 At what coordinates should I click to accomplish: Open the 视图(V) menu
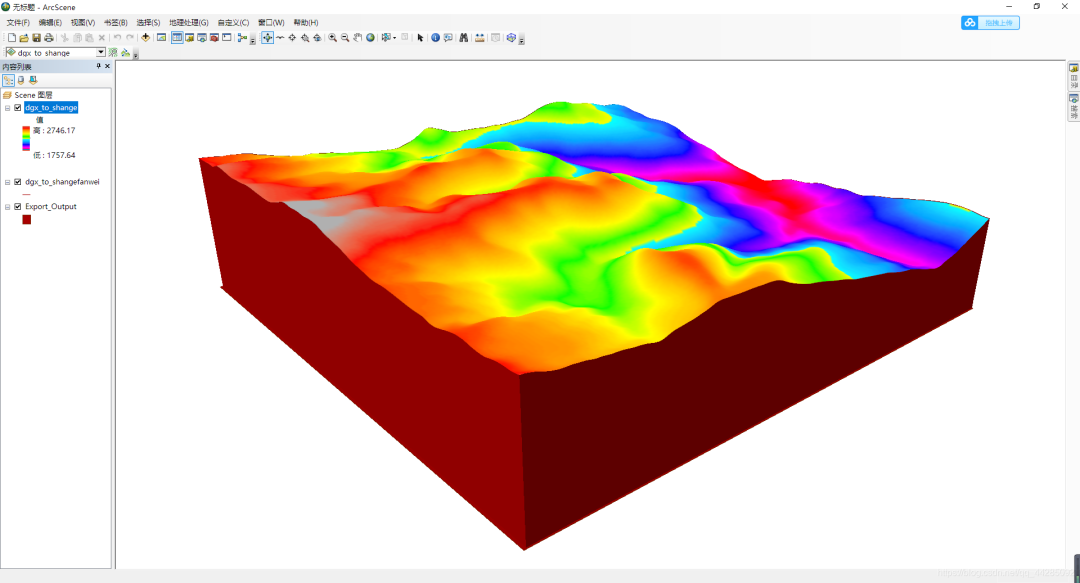click(x=83, y=23)
